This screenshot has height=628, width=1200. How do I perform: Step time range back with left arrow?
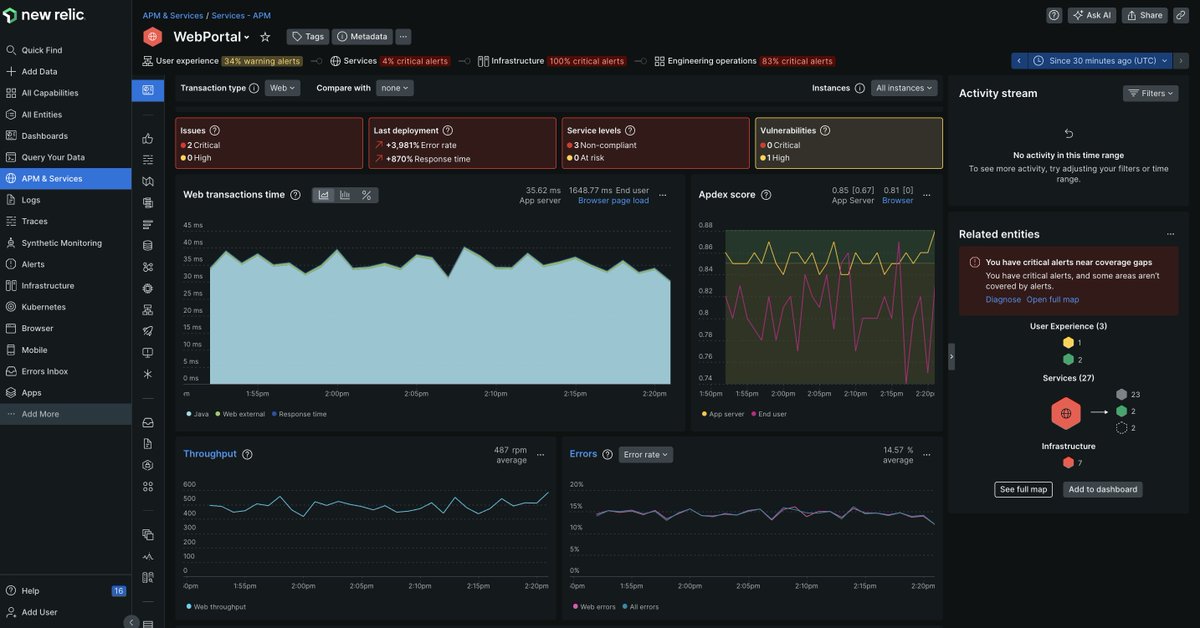(1019, 61)
